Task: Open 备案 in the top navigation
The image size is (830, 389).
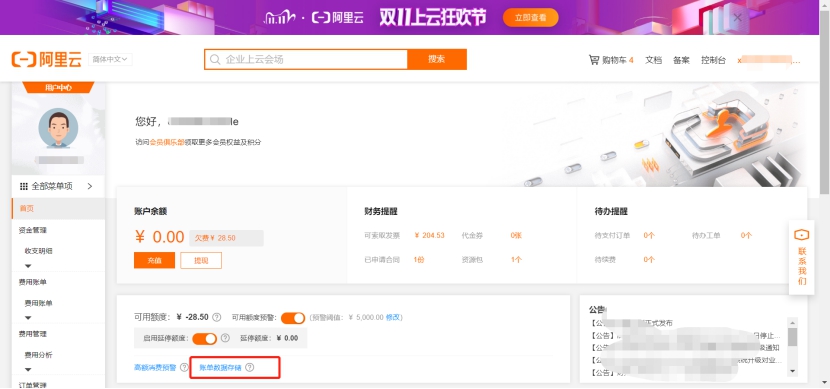Action: 681,60
